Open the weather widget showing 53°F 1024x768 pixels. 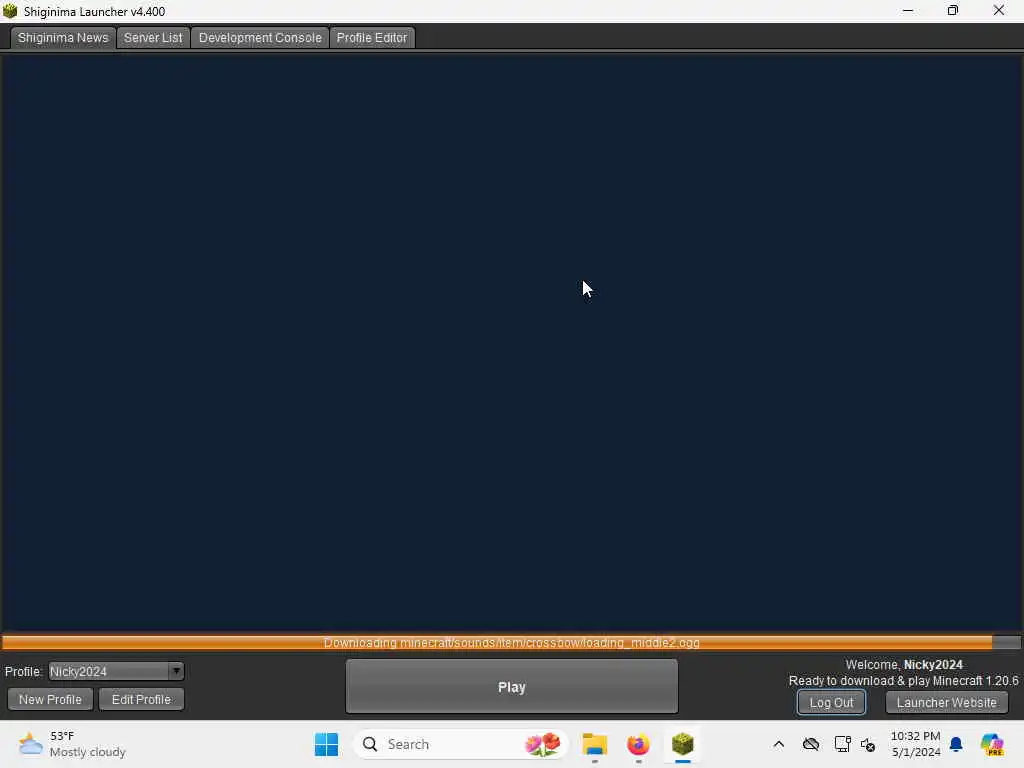72,744
